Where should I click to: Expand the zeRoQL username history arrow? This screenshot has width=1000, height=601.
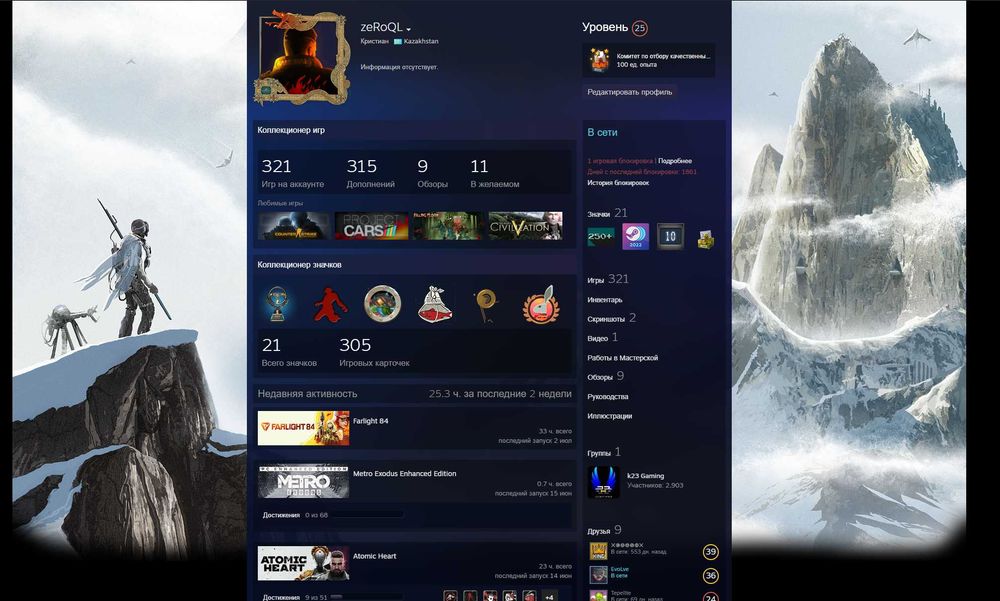[408, 29]
